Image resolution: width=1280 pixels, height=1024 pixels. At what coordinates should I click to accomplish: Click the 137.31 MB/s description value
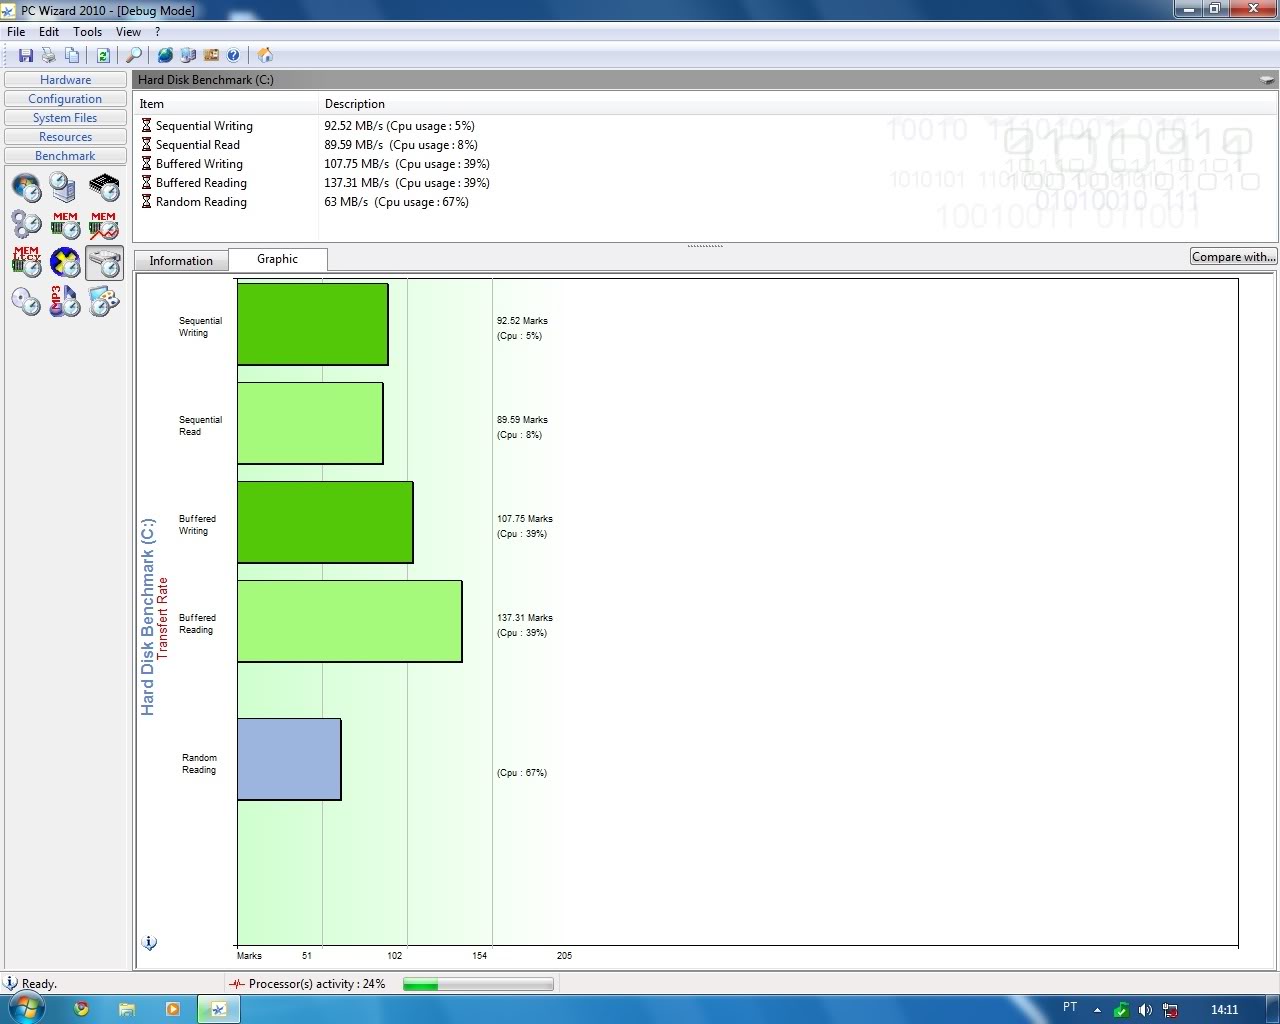tap(407, 183)
